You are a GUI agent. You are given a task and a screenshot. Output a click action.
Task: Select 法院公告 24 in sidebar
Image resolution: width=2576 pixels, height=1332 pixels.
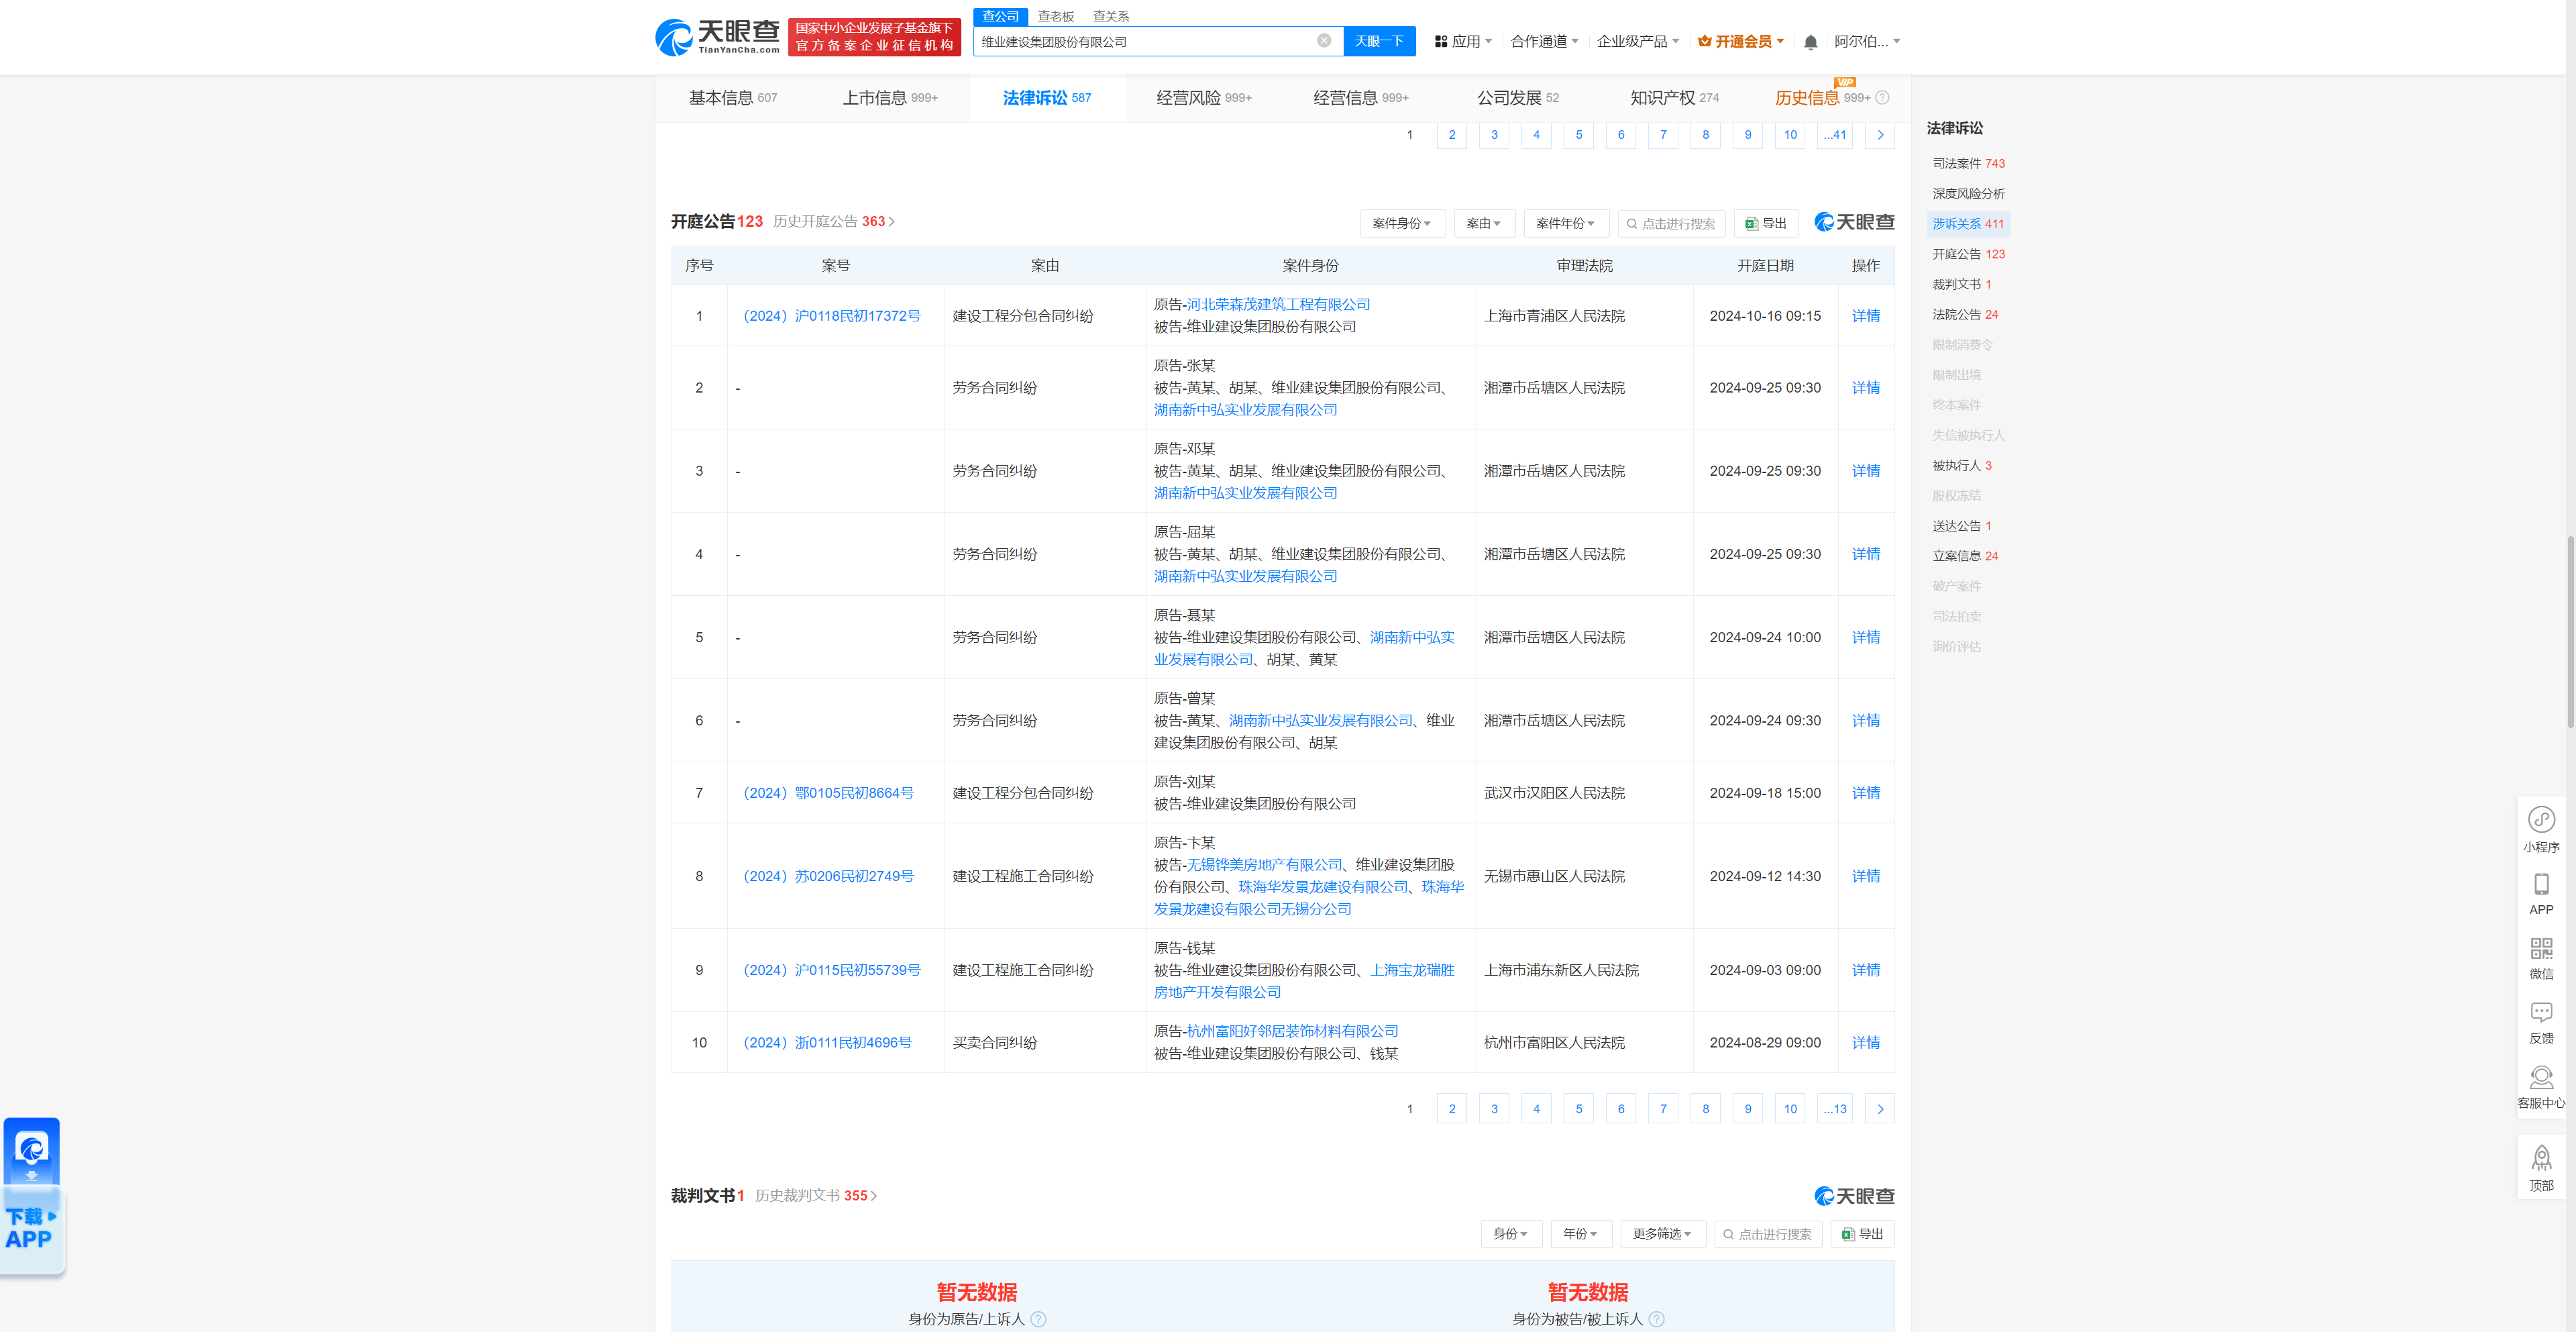coord(1965,314)
